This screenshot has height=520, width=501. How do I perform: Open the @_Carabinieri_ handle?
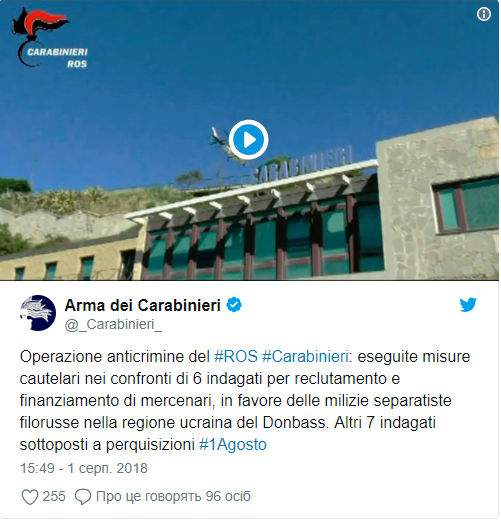pos(113,324)
